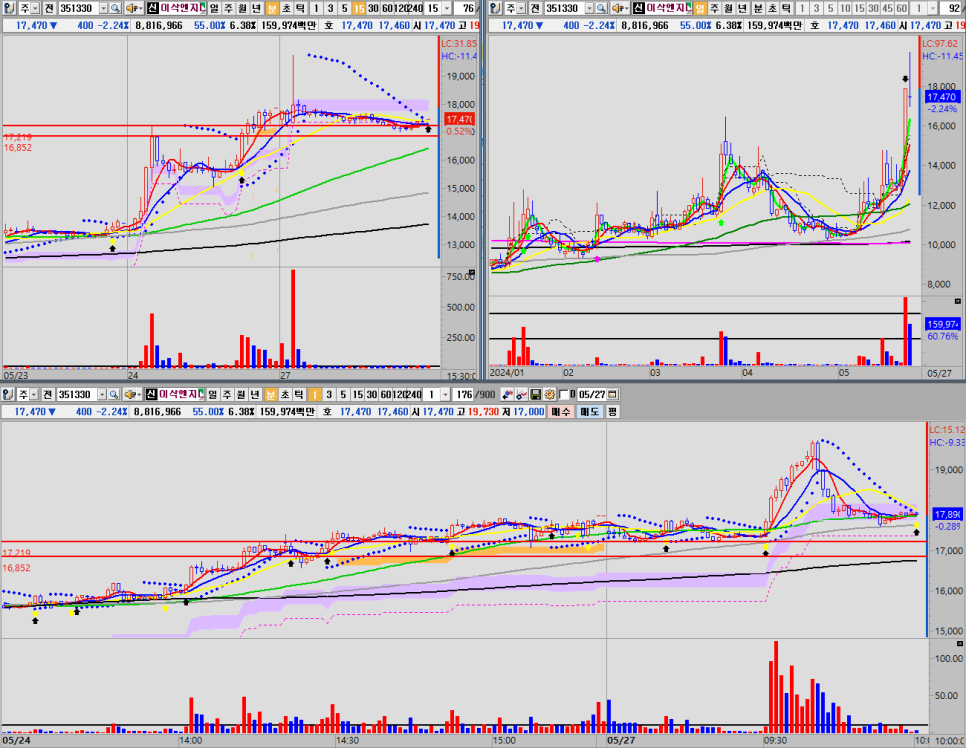Click the blue 17,470 price tag in top-right chart
Screen dimensions: 966x748
pyautogui.click(x=941, y=97)
